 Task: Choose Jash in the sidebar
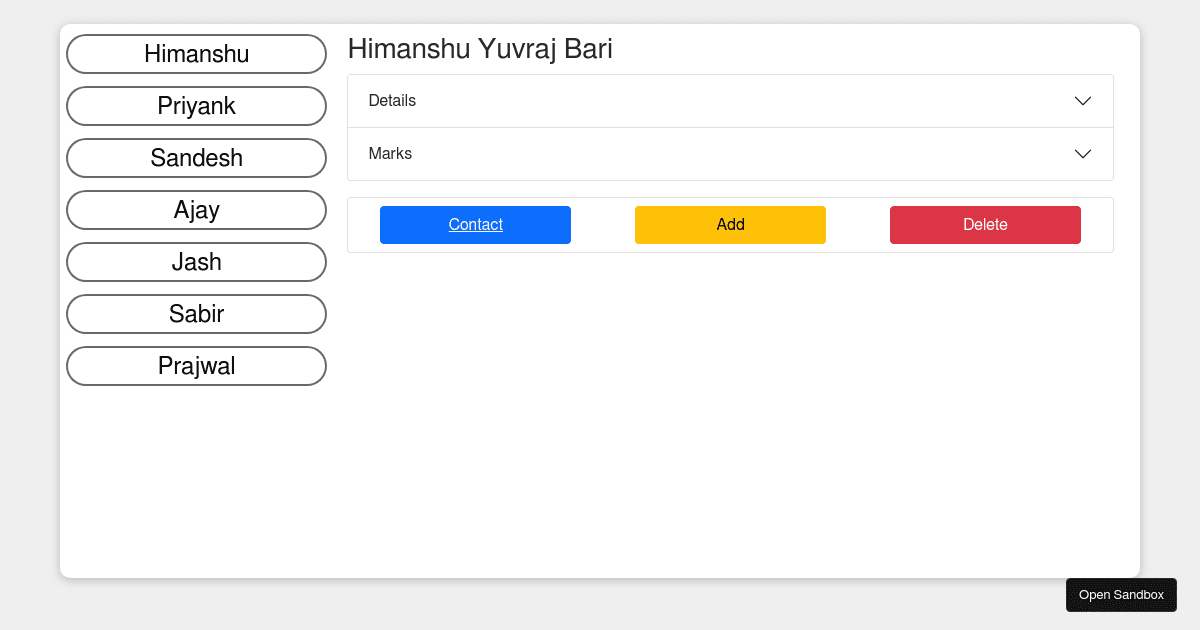(x=196, y=262)
